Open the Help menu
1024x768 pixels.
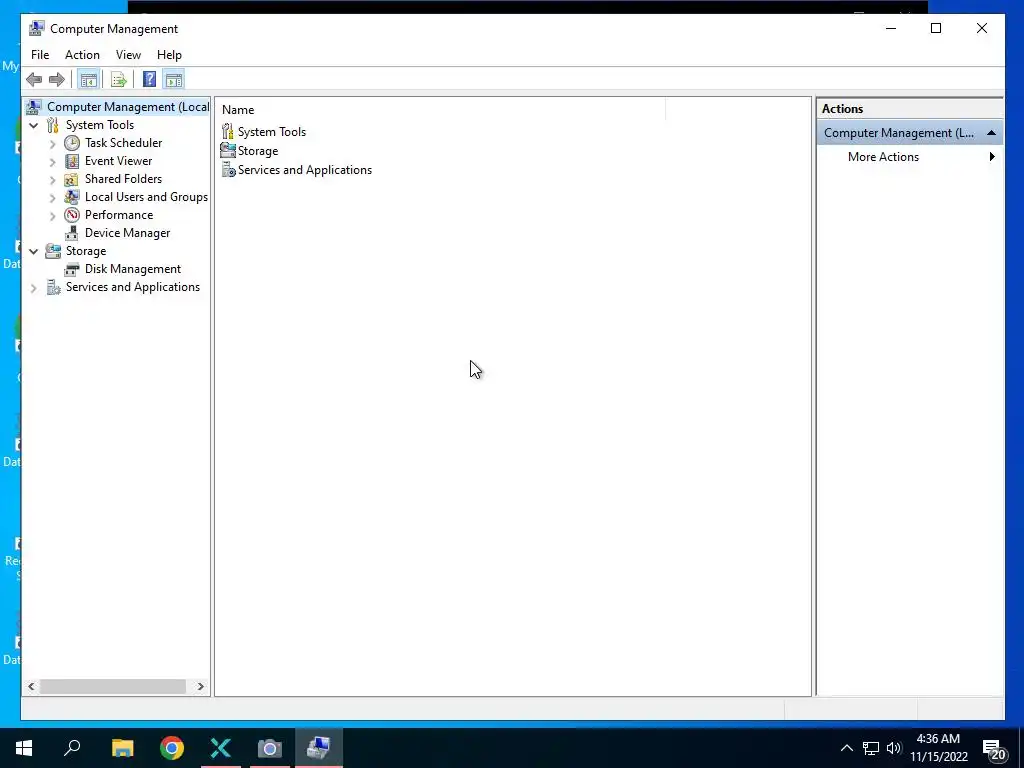169,55
